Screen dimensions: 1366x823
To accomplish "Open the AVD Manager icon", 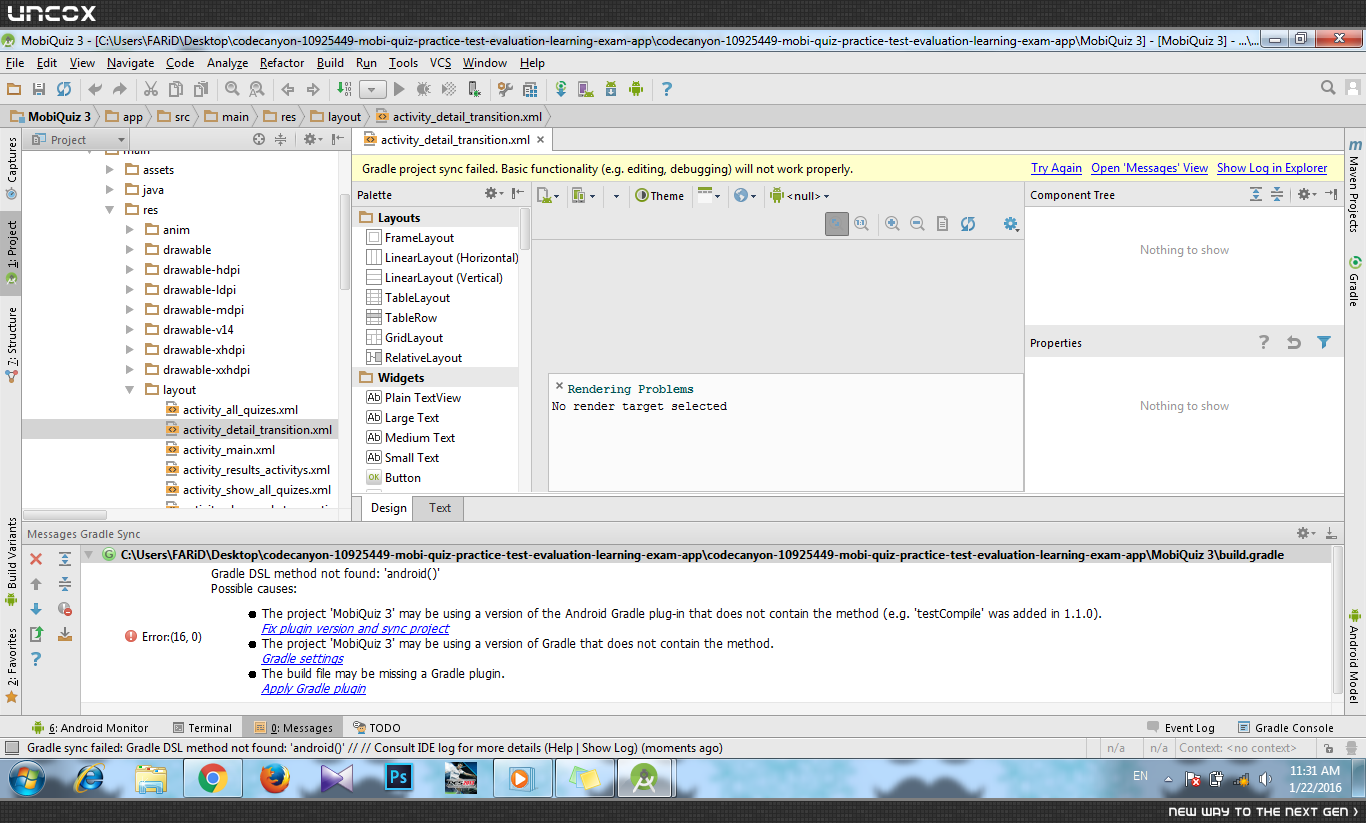I will 586,89.
